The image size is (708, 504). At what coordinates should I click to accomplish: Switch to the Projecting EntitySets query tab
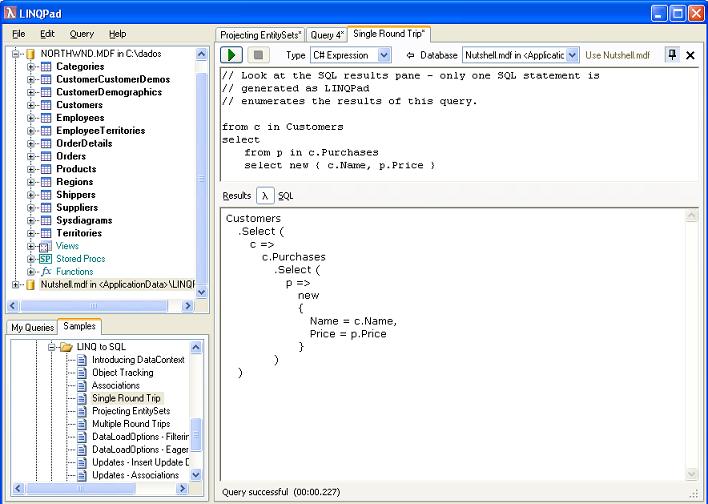point(261,35)
